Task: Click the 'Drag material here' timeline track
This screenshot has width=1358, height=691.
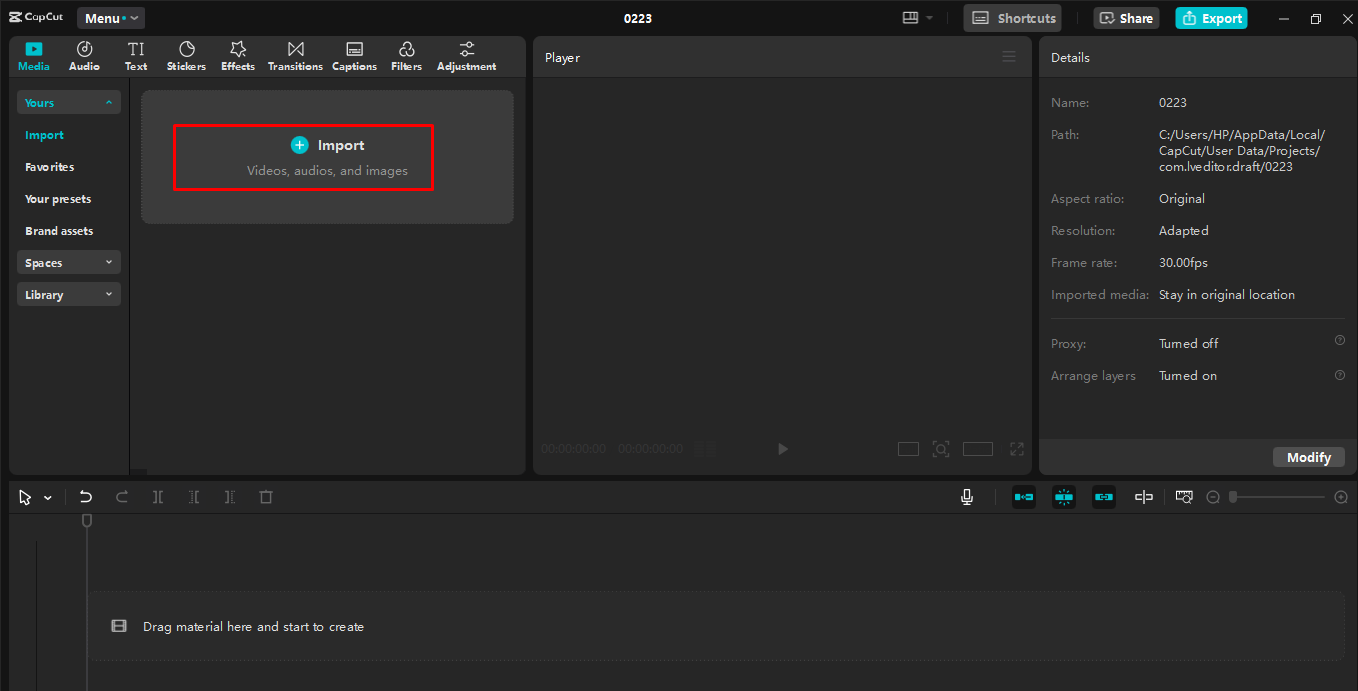Action: point(716,626)
